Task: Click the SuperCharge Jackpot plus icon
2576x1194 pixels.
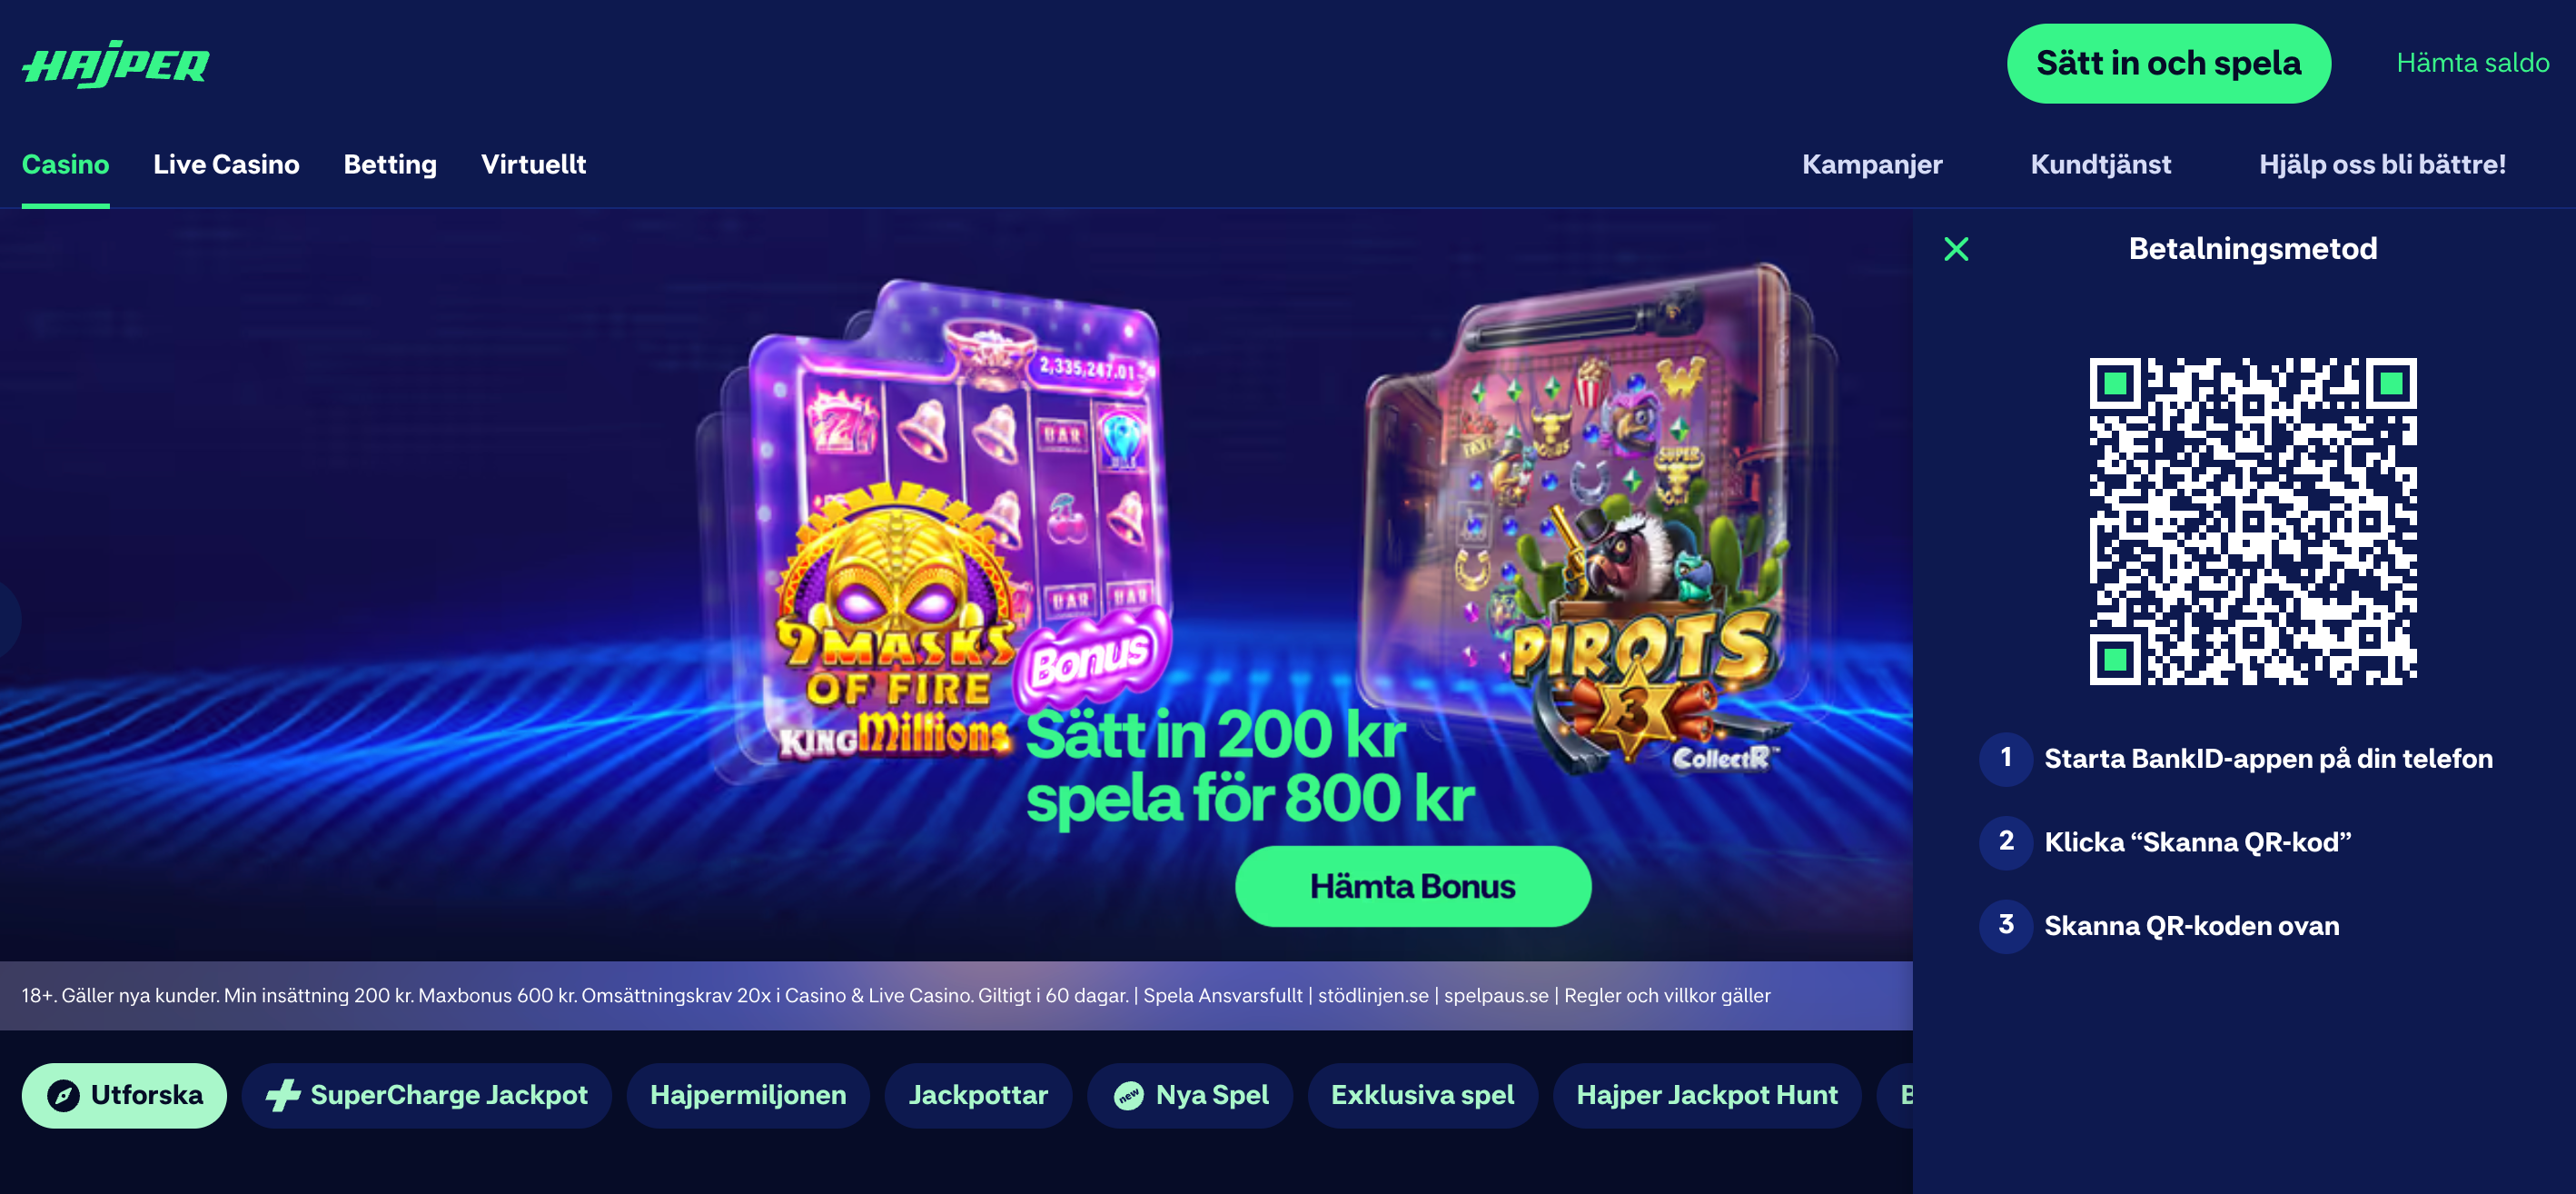Action: (x=283, y=1095)
